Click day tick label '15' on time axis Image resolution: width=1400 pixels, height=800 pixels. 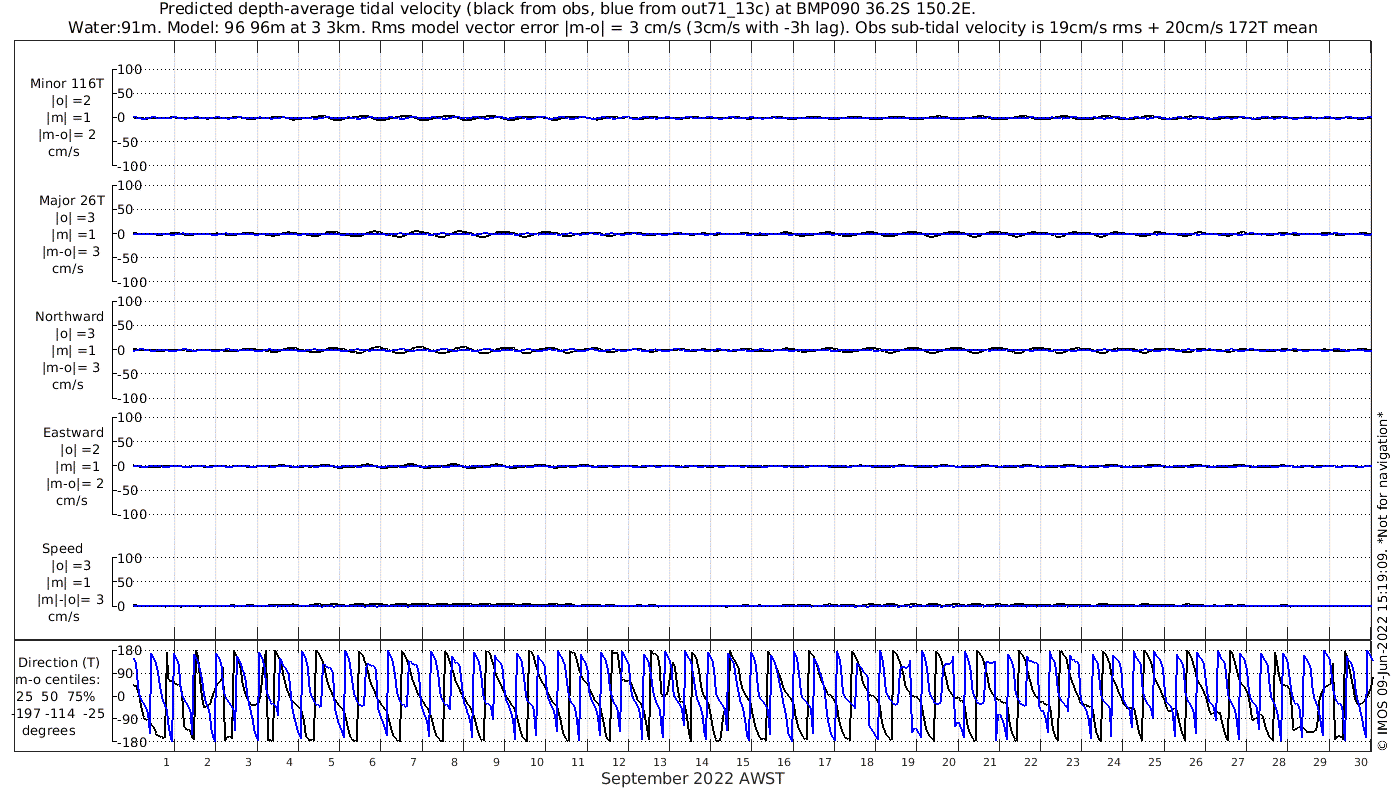coord(743,762)
